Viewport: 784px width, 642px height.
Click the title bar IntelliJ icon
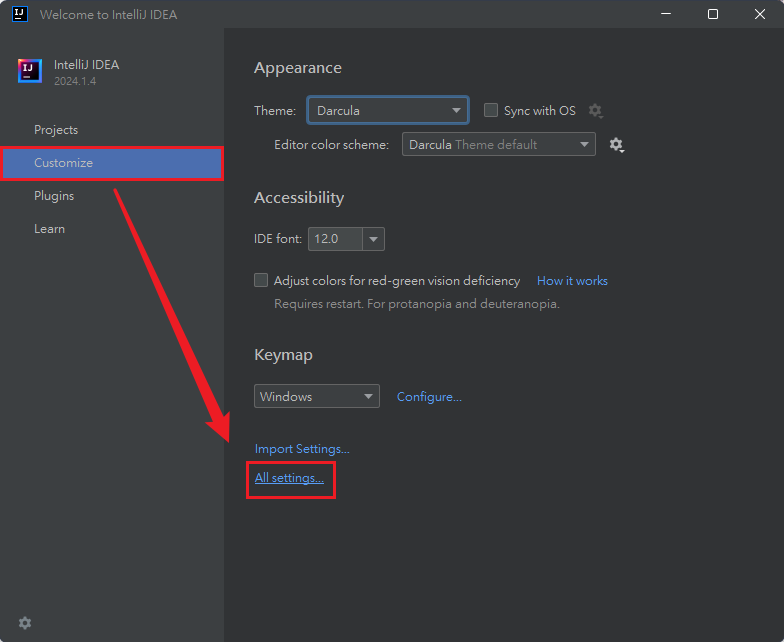coord(20,14)
